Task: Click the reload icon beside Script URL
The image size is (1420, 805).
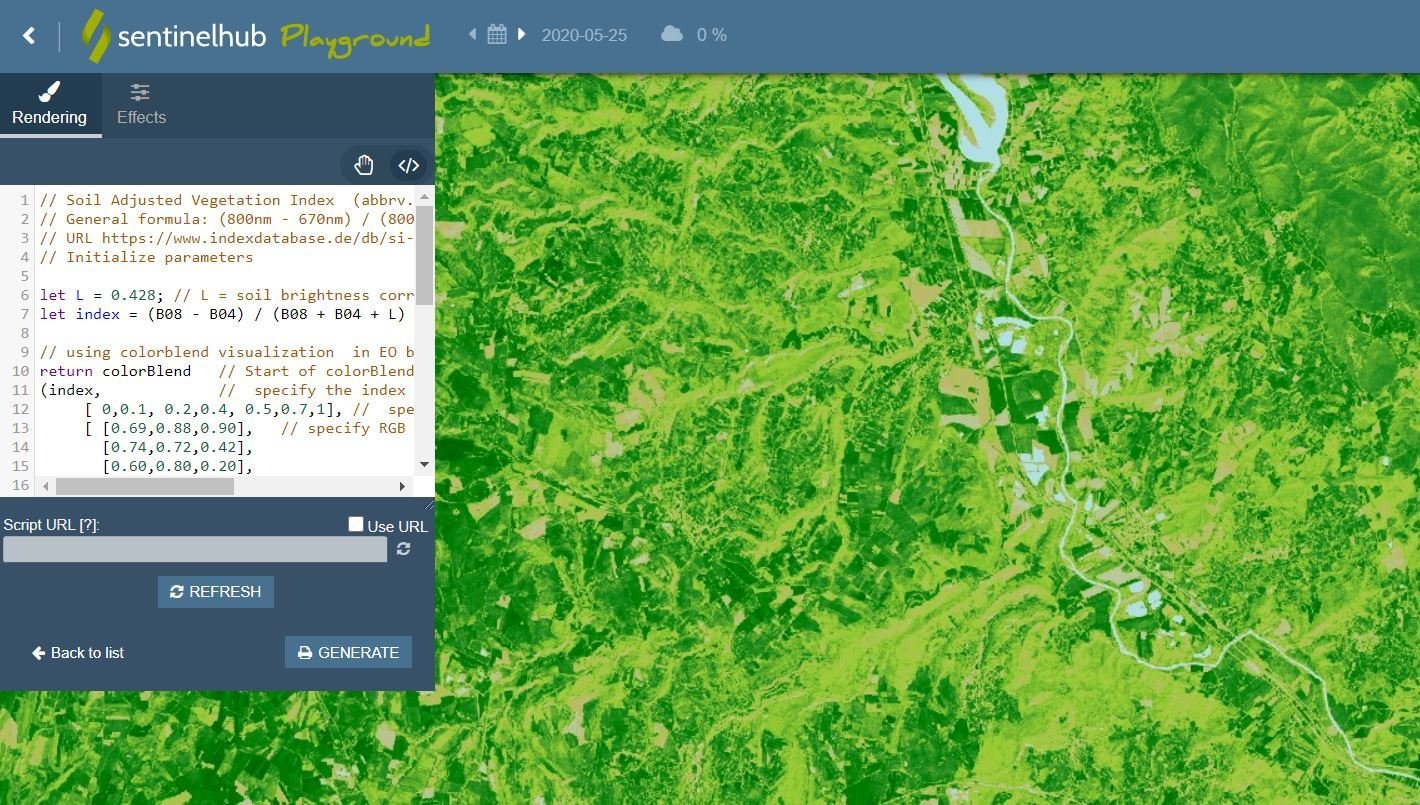Action: [403, 549]
